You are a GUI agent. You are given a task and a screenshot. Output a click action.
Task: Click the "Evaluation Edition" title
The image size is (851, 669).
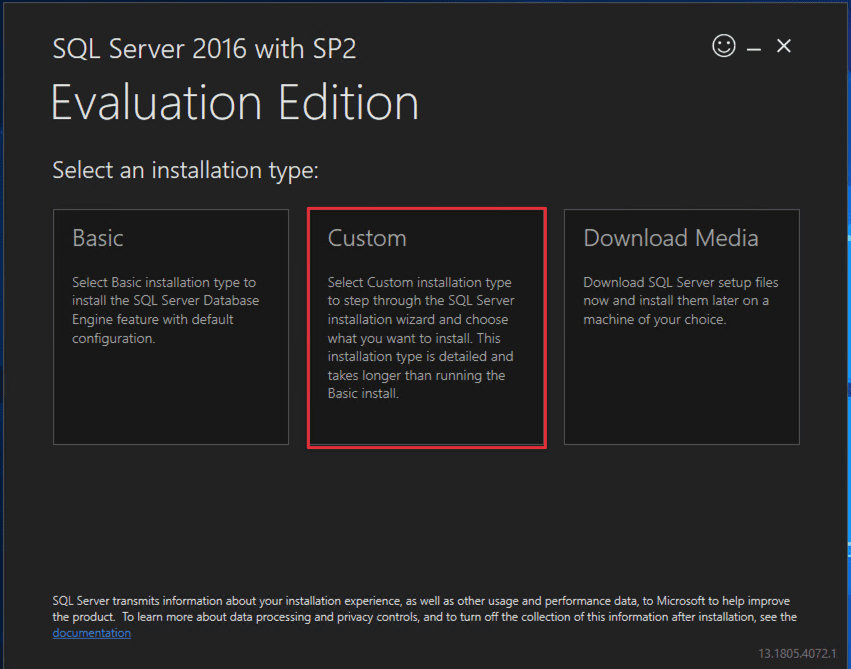click(234, 103)
